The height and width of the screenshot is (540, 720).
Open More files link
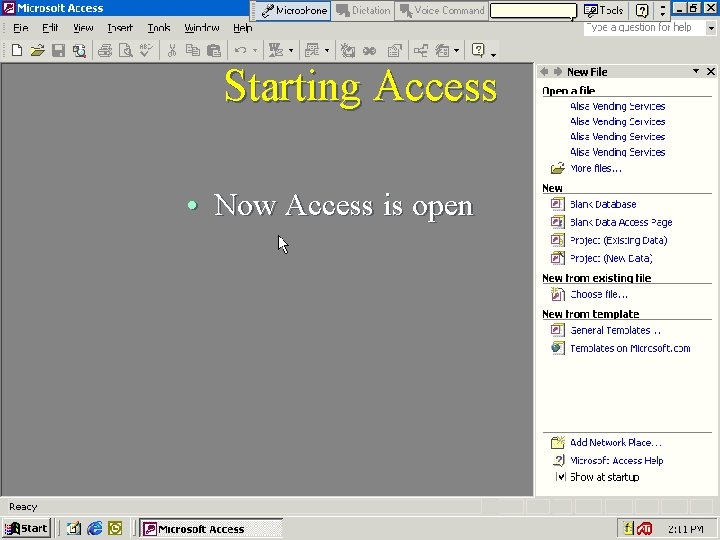pyautogui.click(x=596, y=169)
